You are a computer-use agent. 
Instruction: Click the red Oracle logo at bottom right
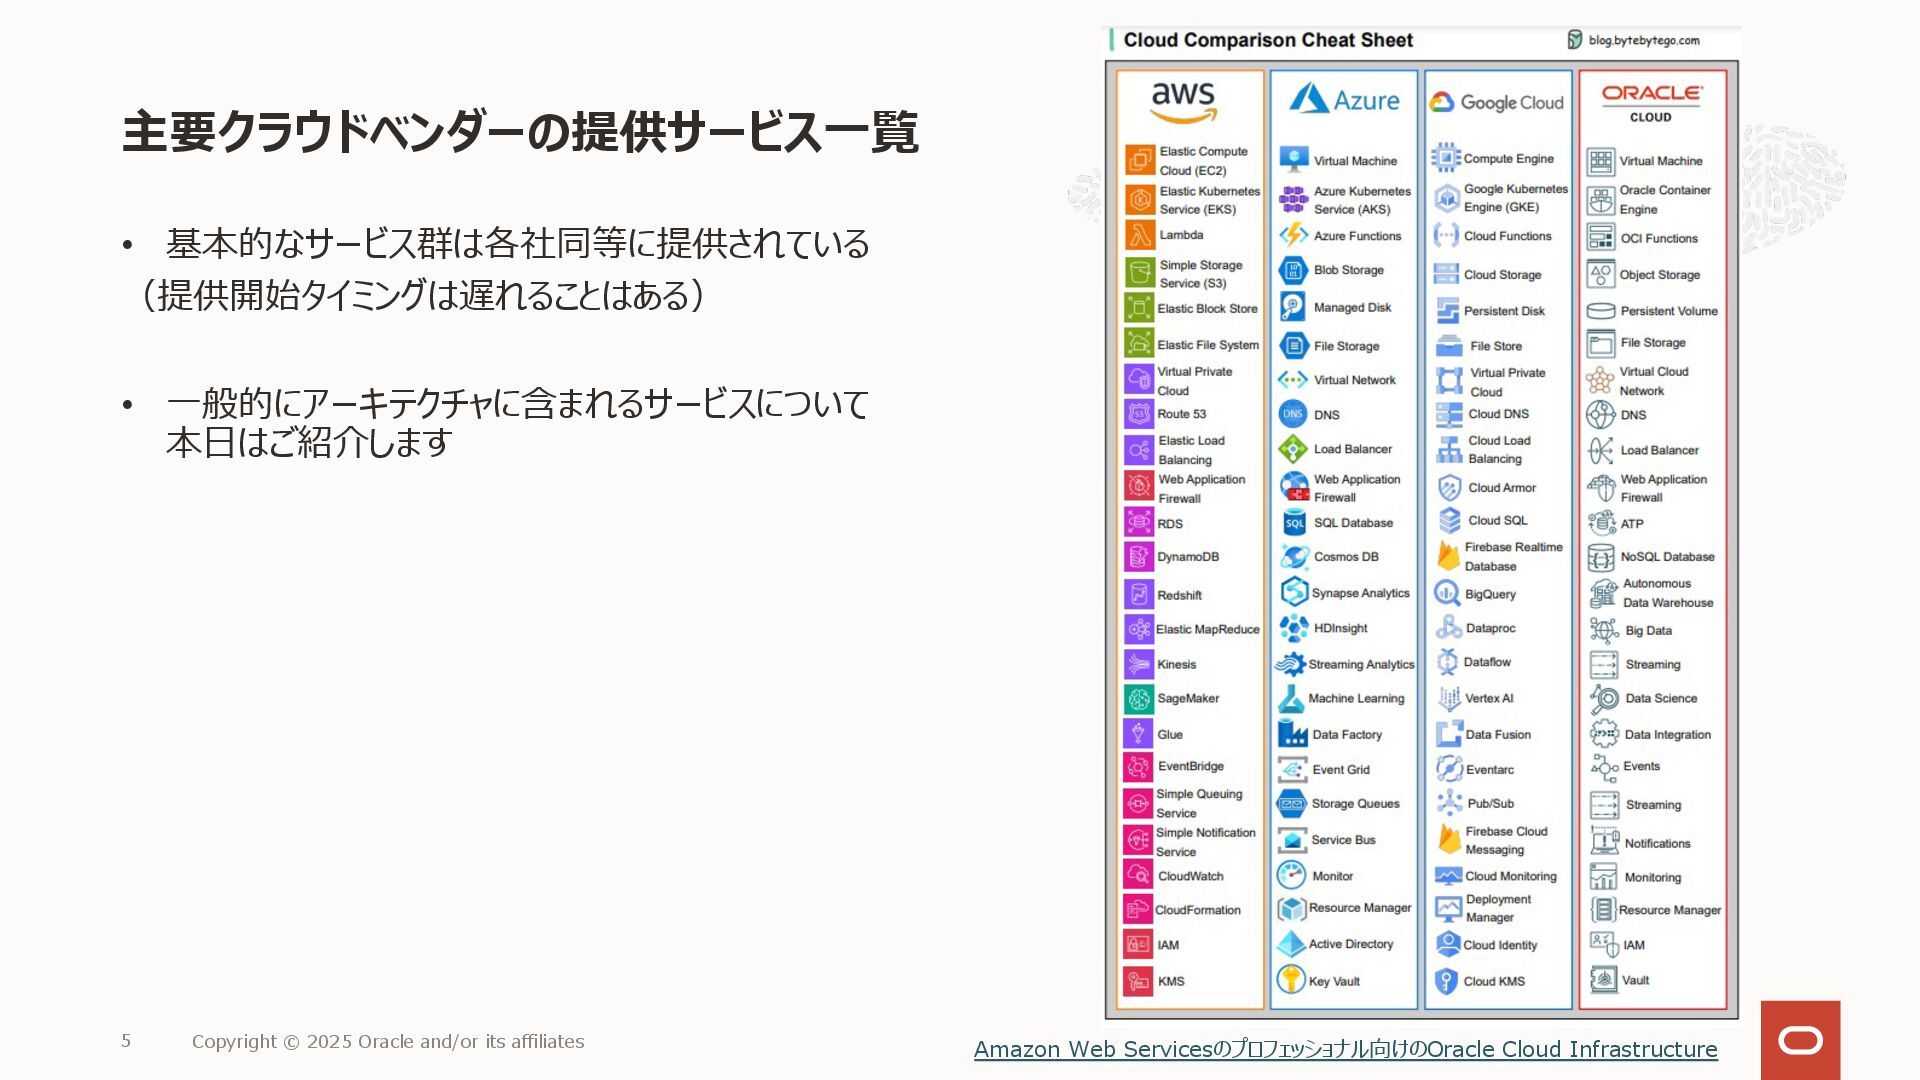pos(1800,1040)
